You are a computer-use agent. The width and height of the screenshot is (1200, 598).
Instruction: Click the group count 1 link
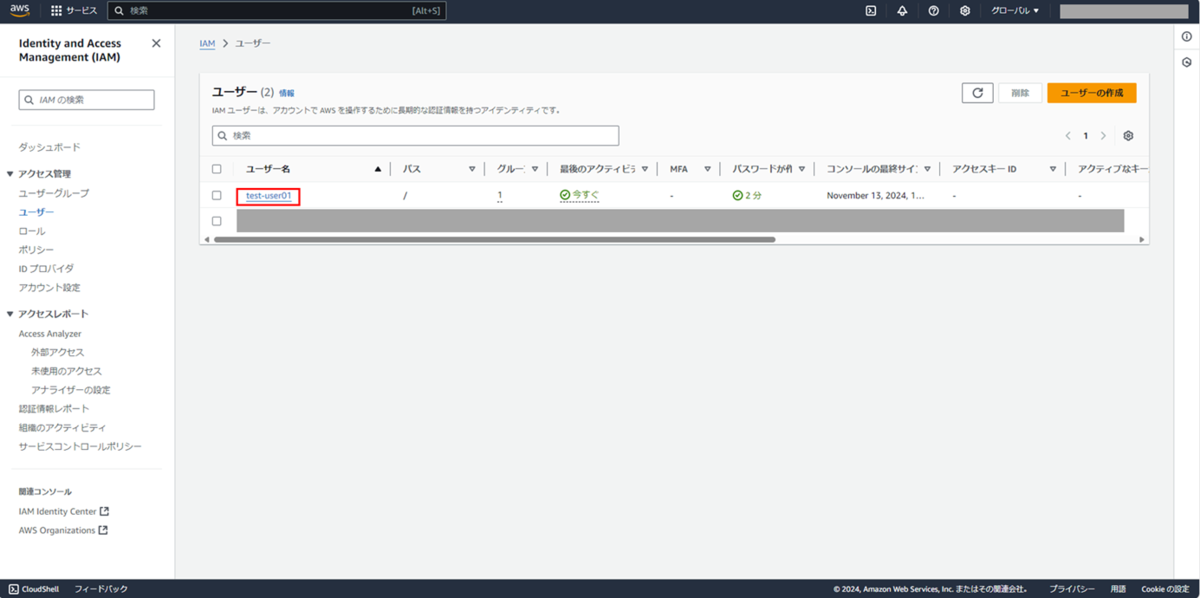point(500,196)
